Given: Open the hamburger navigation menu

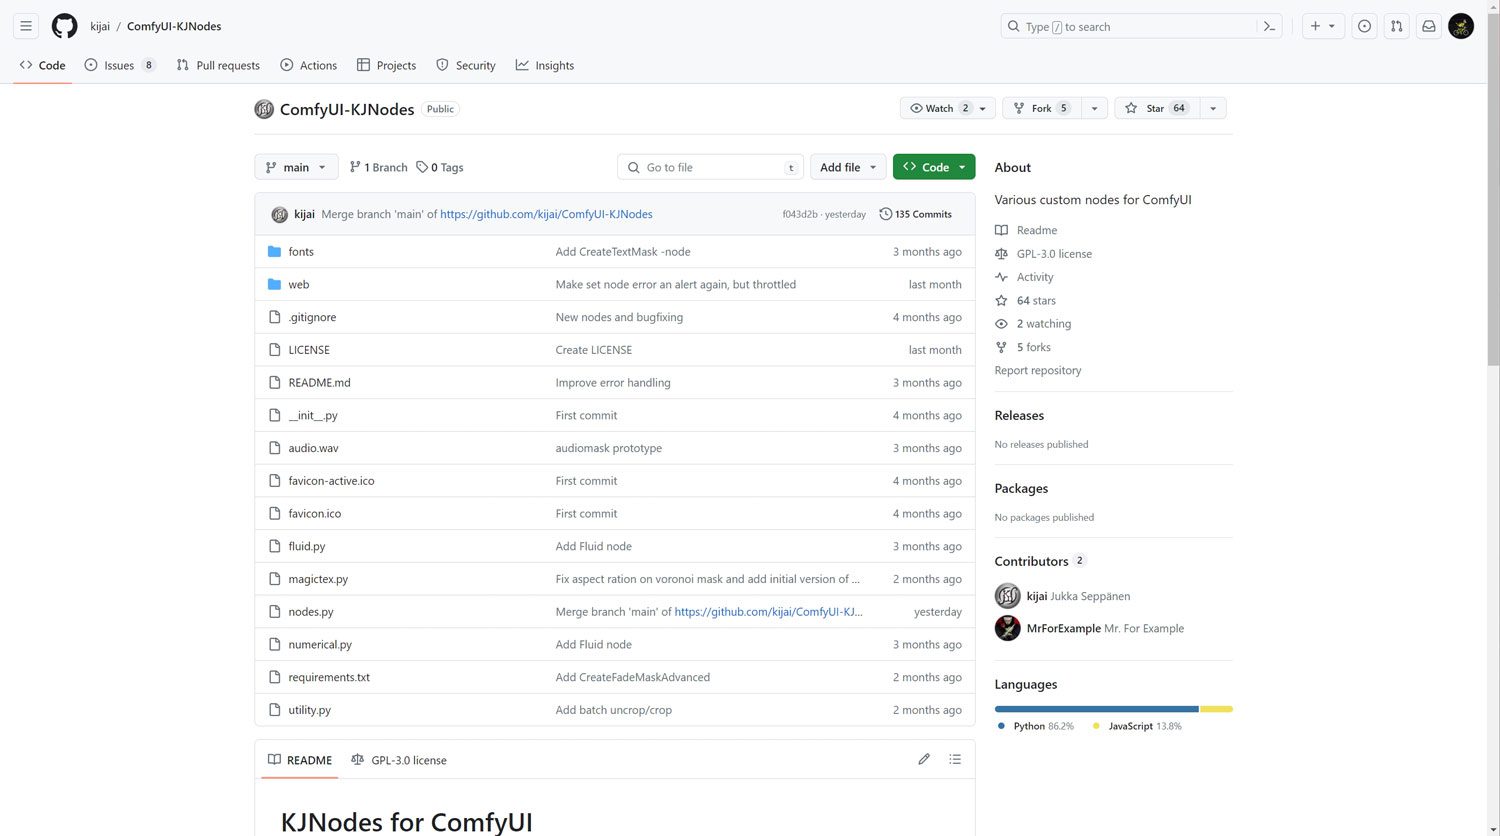Looking at the screenshot, I should (26, 26).
